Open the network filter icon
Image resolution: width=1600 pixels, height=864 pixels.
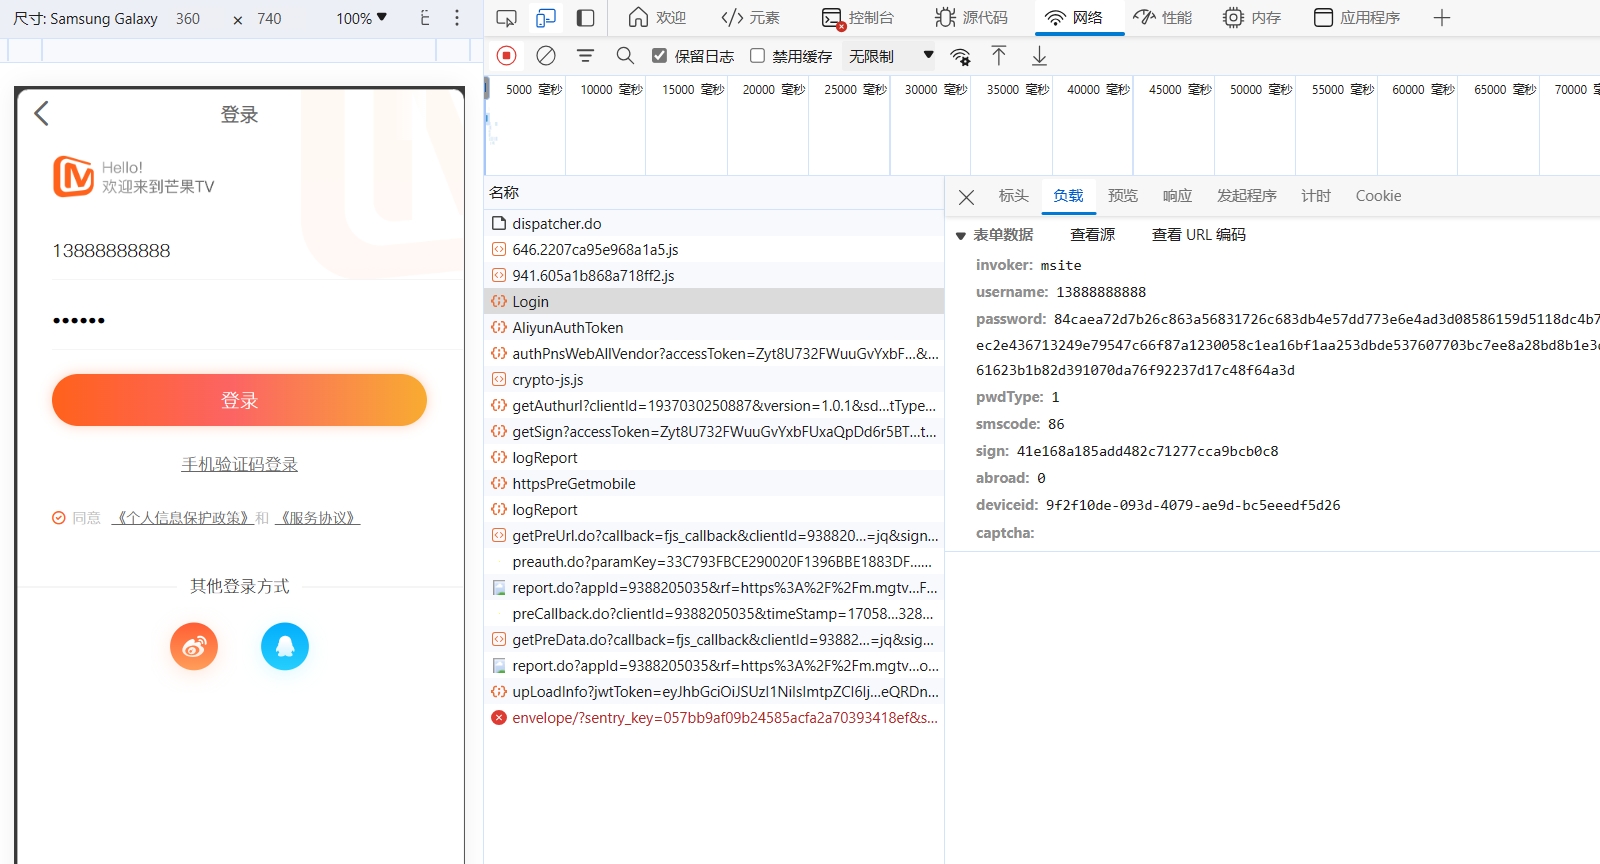click(586, 56)
